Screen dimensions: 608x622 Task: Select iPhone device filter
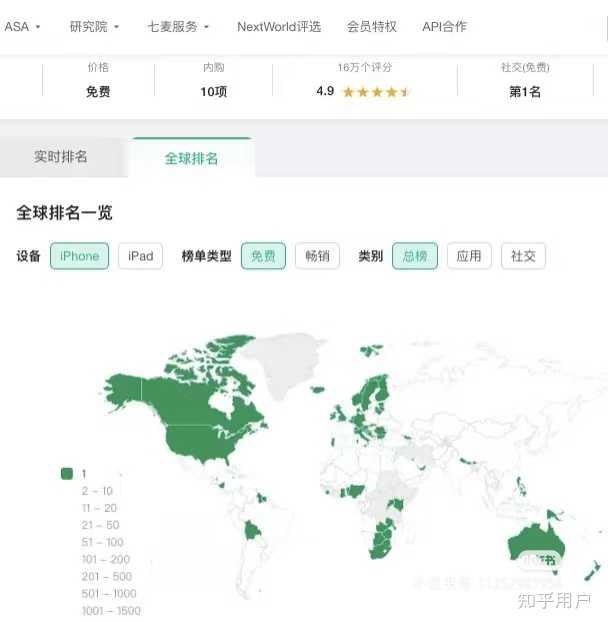click(79, 256)
